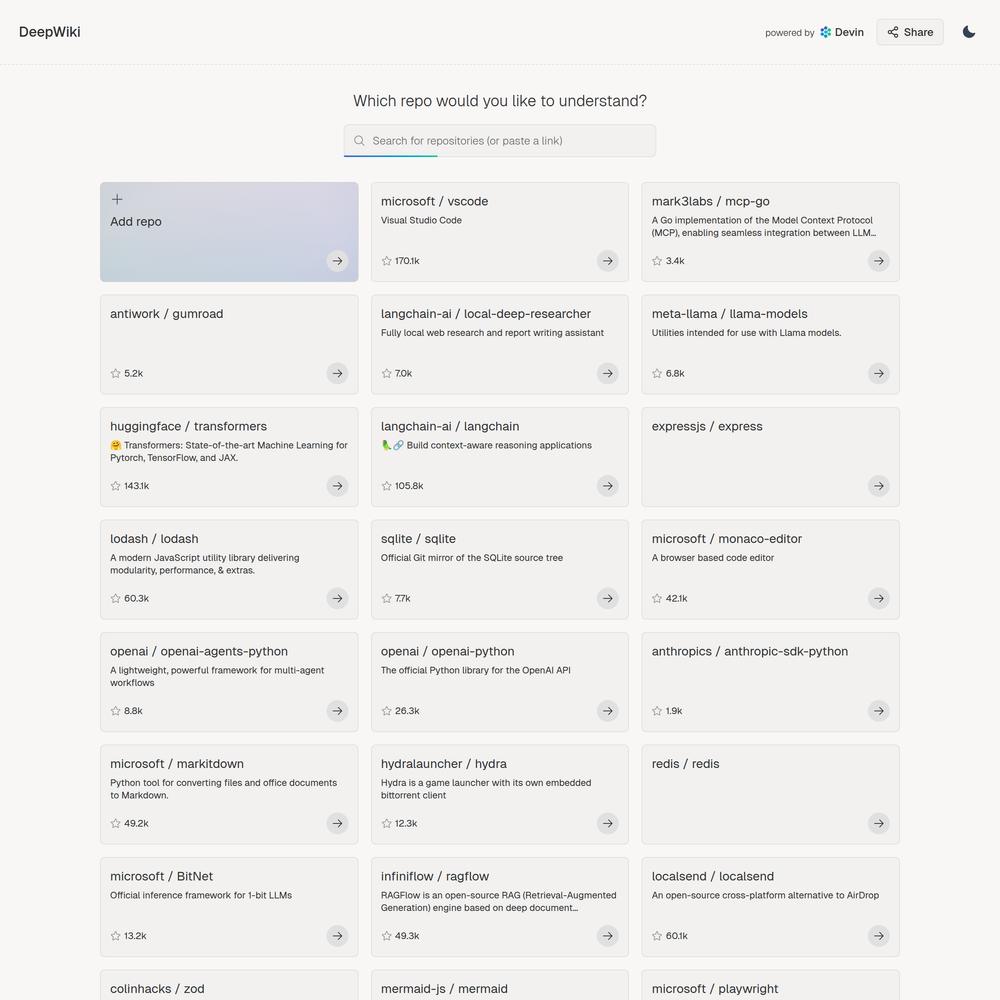This screenshot has height=1000, width=1000.
Task: Toggle dark mode with the moon icon
Action: pos(969,32)
